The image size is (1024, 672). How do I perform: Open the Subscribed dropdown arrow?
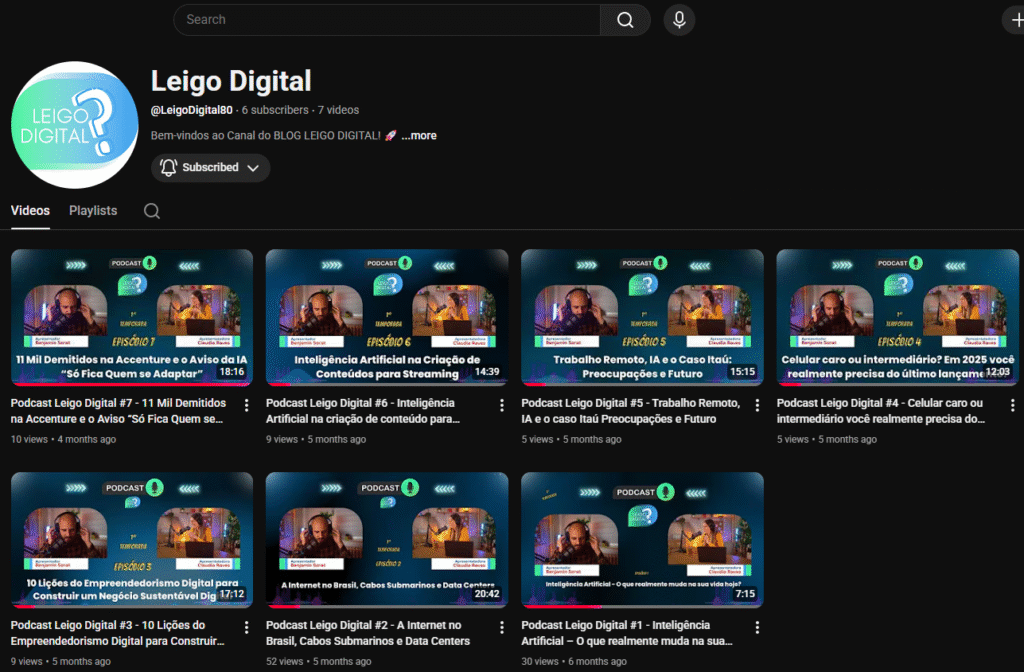pos(254,168)
